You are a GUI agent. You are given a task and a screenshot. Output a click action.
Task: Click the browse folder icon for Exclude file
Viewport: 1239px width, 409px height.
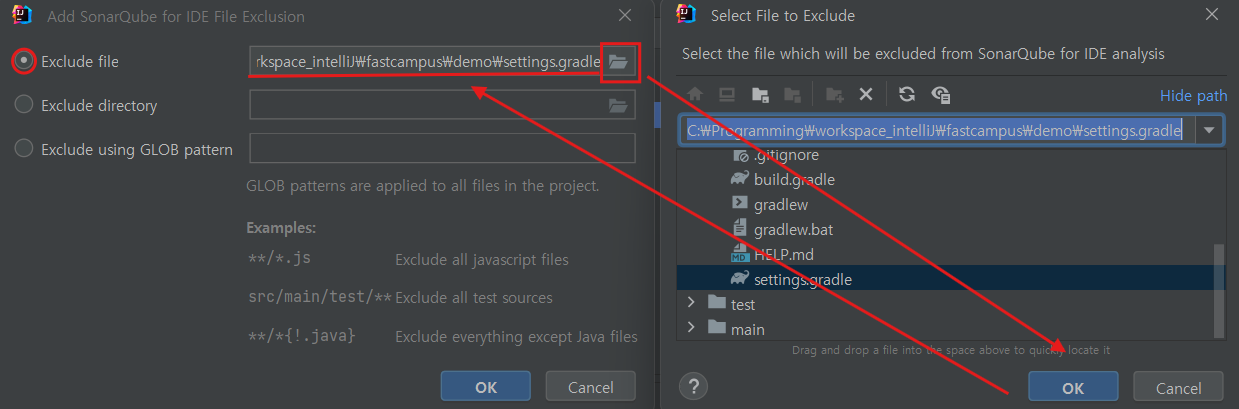(x=618, y=62)
